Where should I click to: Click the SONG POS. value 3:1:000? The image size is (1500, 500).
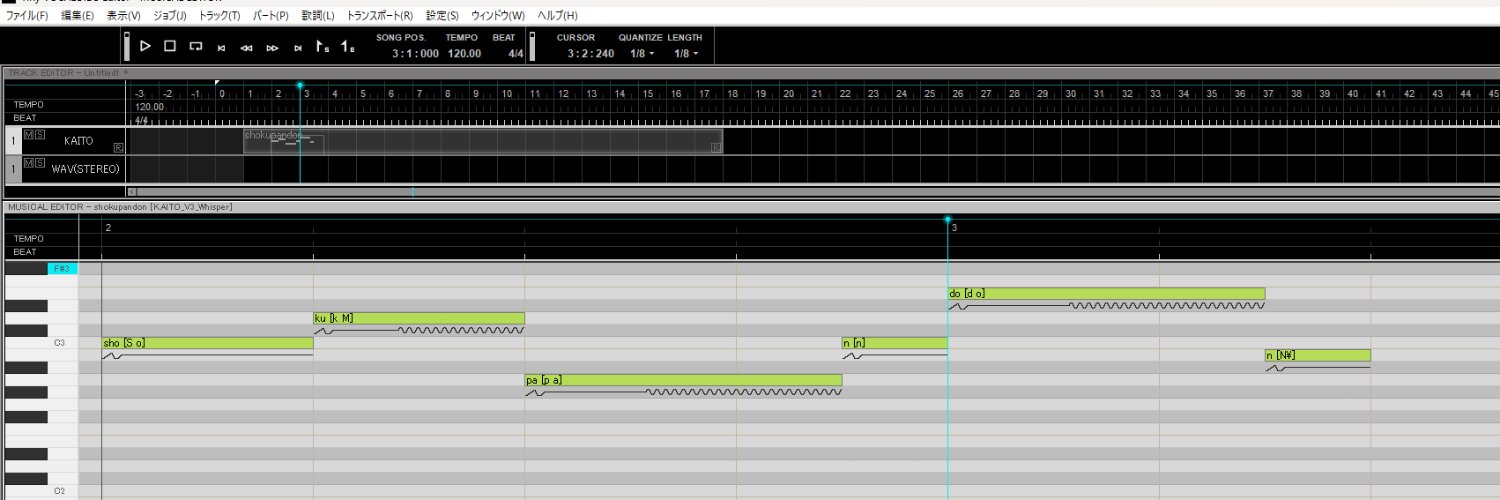[x=415, y=54]
